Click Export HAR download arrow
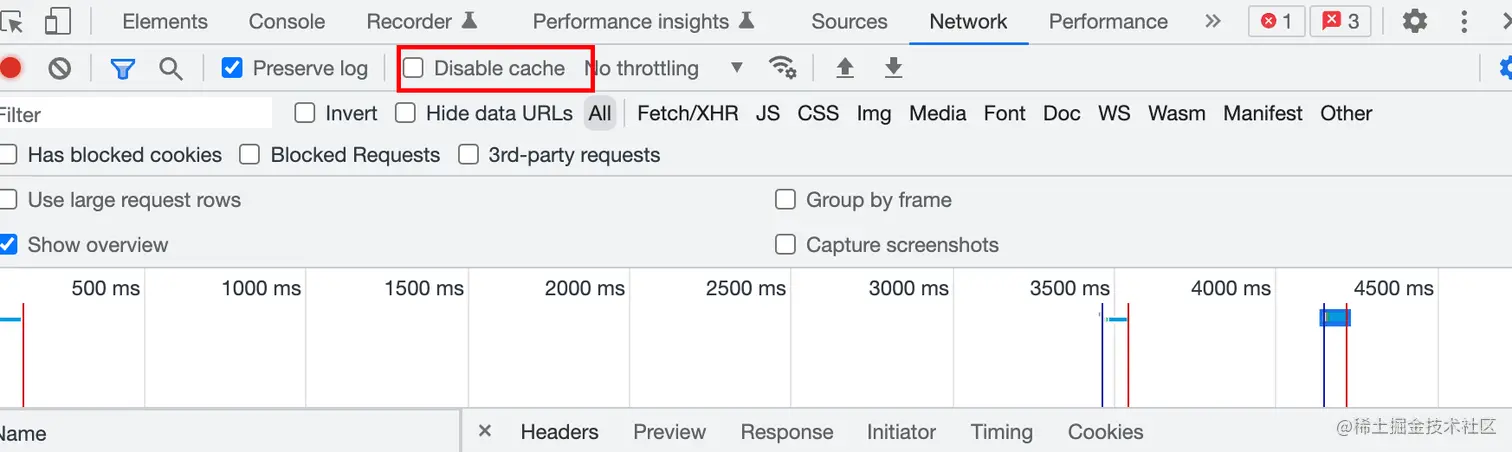 894,68
